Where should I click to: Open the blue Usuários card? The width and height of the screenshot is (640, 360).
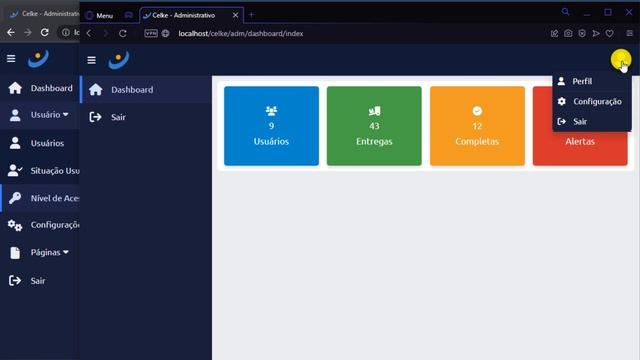pos(271,126)
